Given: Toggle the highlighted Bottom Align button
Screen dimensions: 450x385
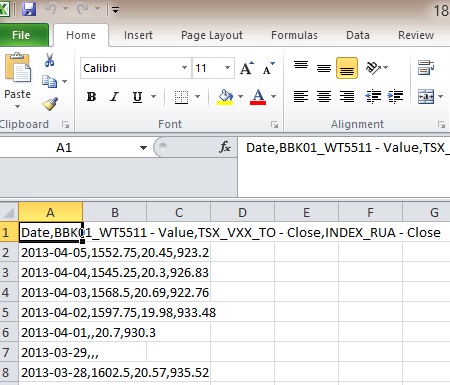Looking at the screenshot, I should pos(347,68).
